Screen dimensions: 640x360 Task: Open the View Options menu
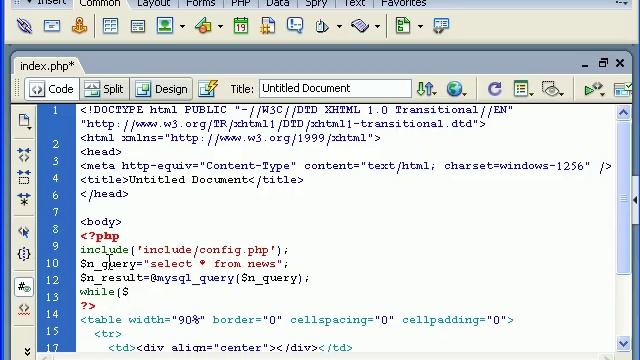pos(524,89)
